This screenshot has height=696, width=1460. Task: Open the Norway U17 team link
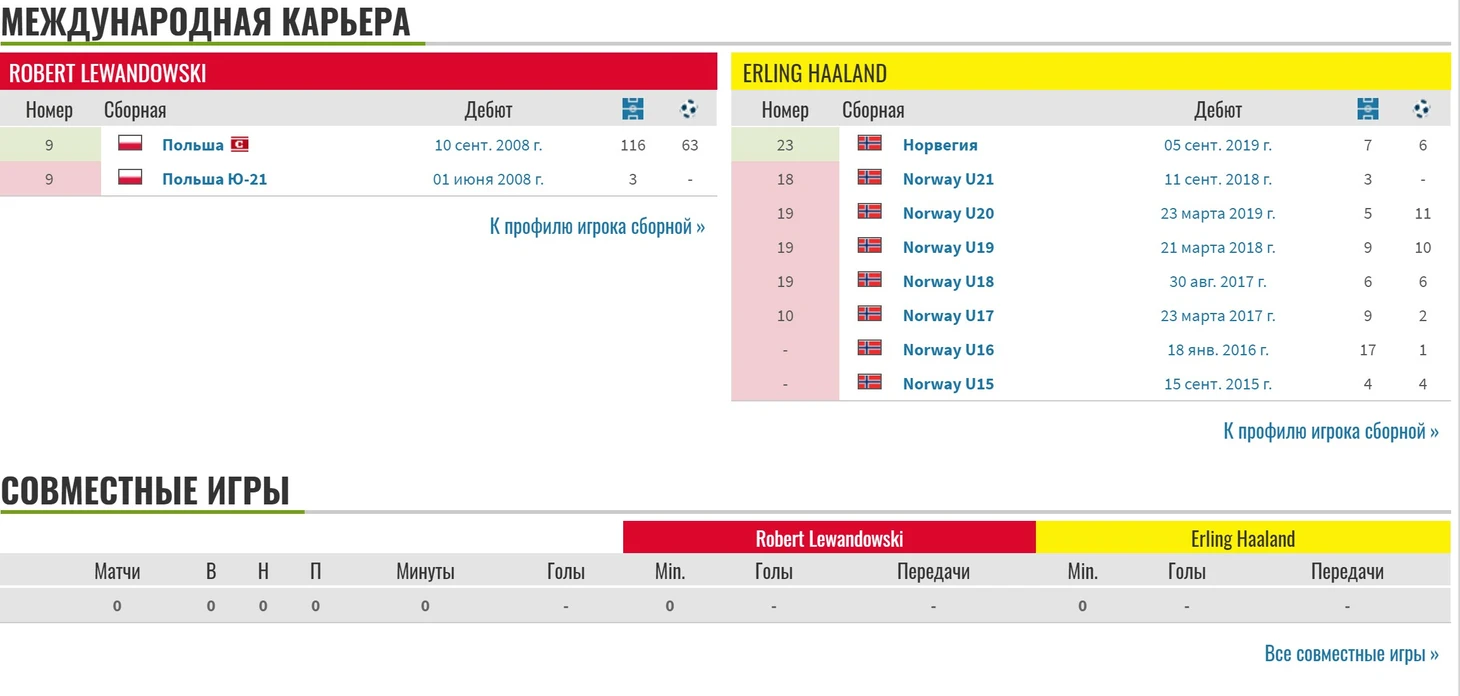tap(948, 315)
